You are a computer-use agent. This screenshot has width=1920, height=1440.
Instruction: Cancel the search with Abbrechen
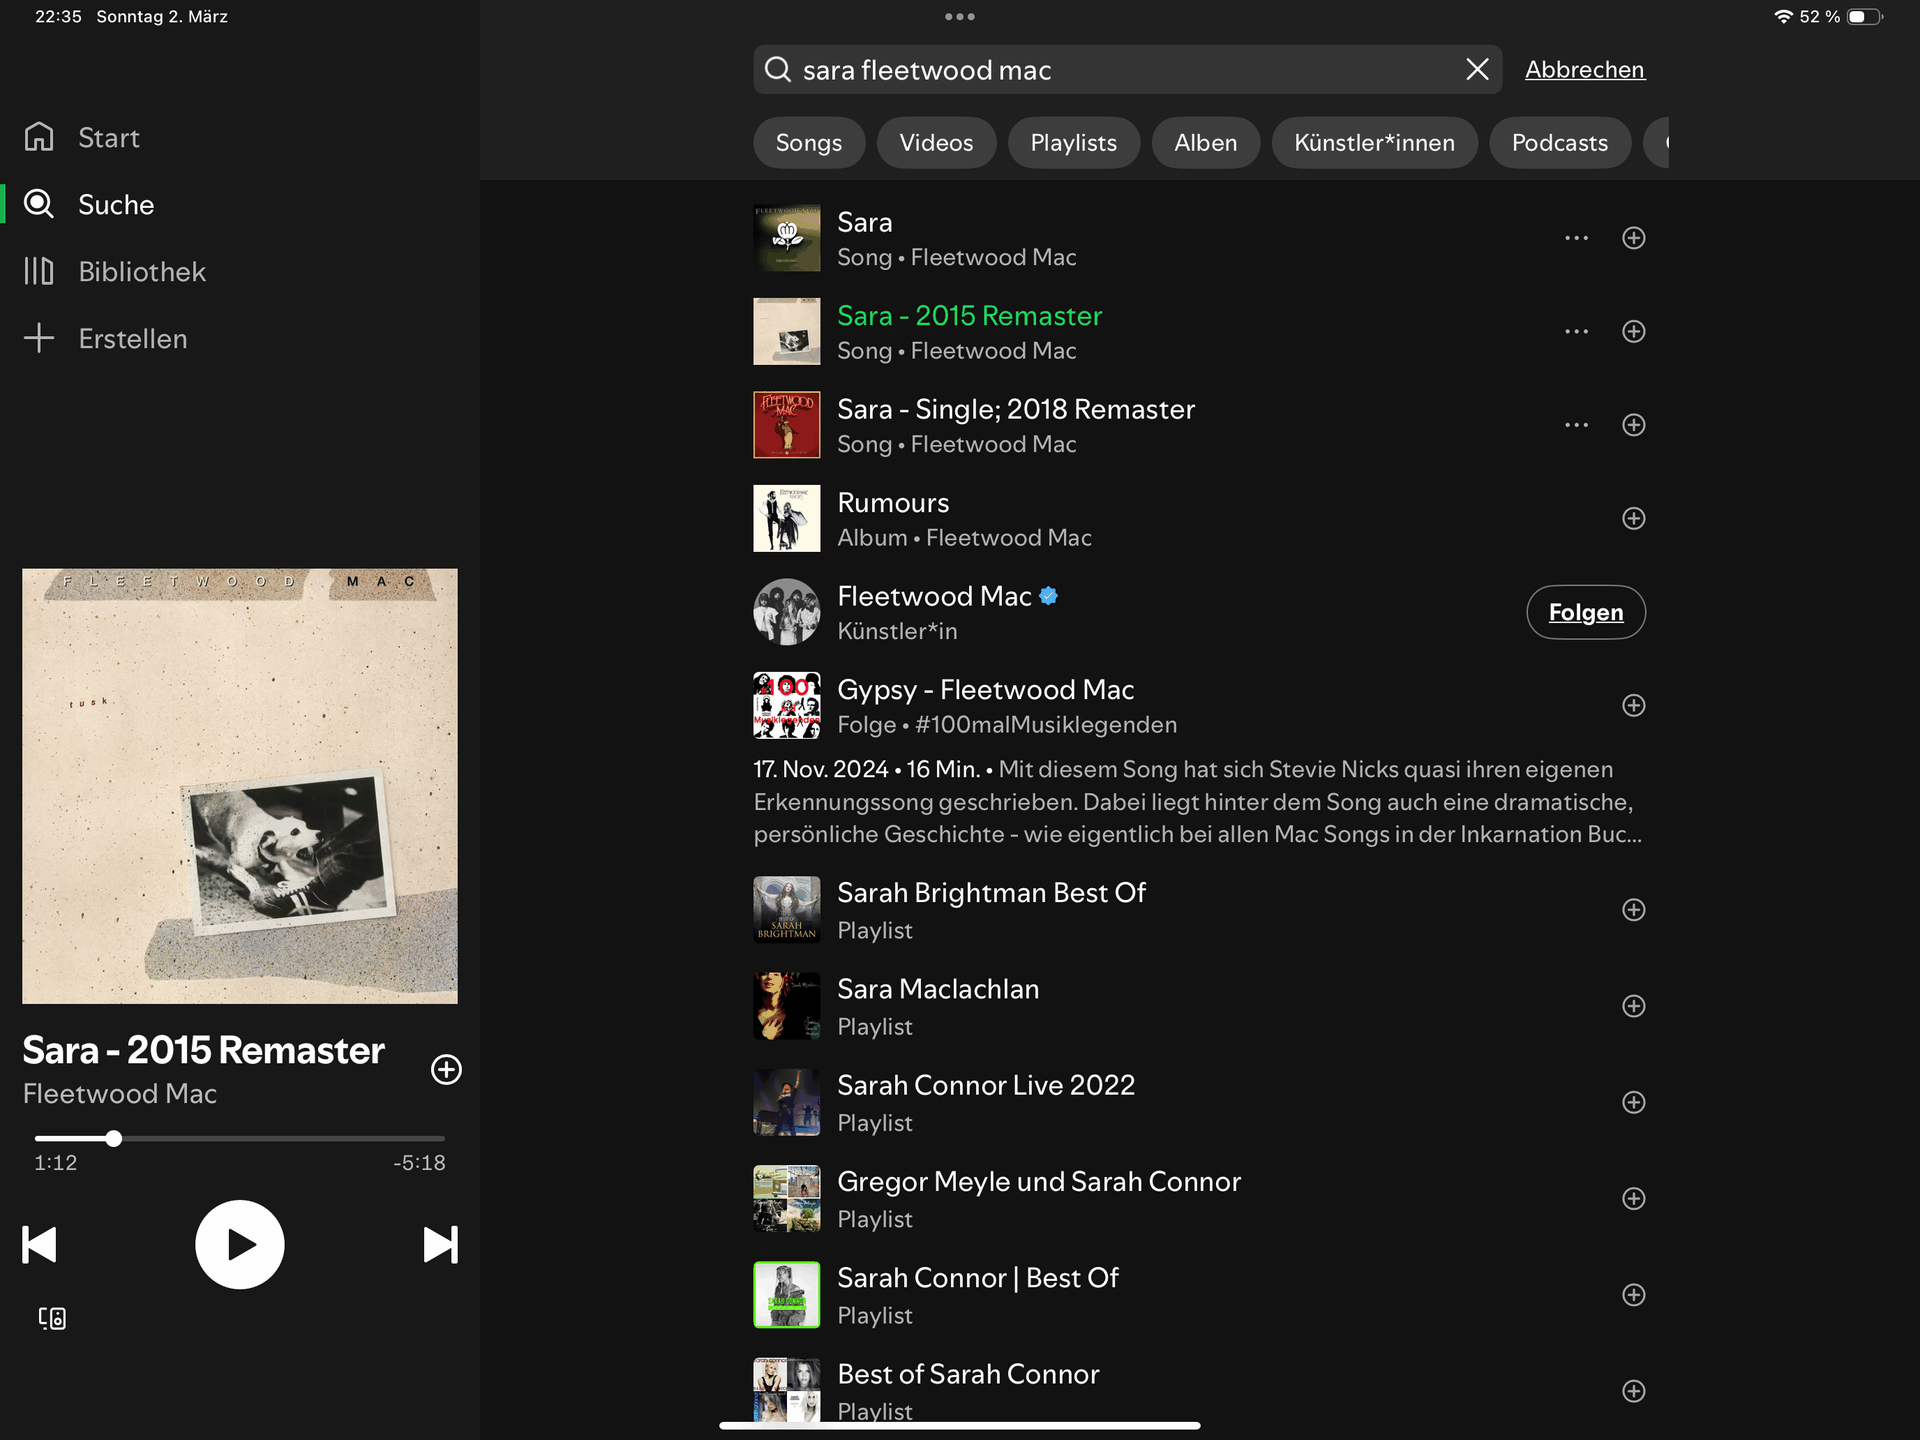1584,70
